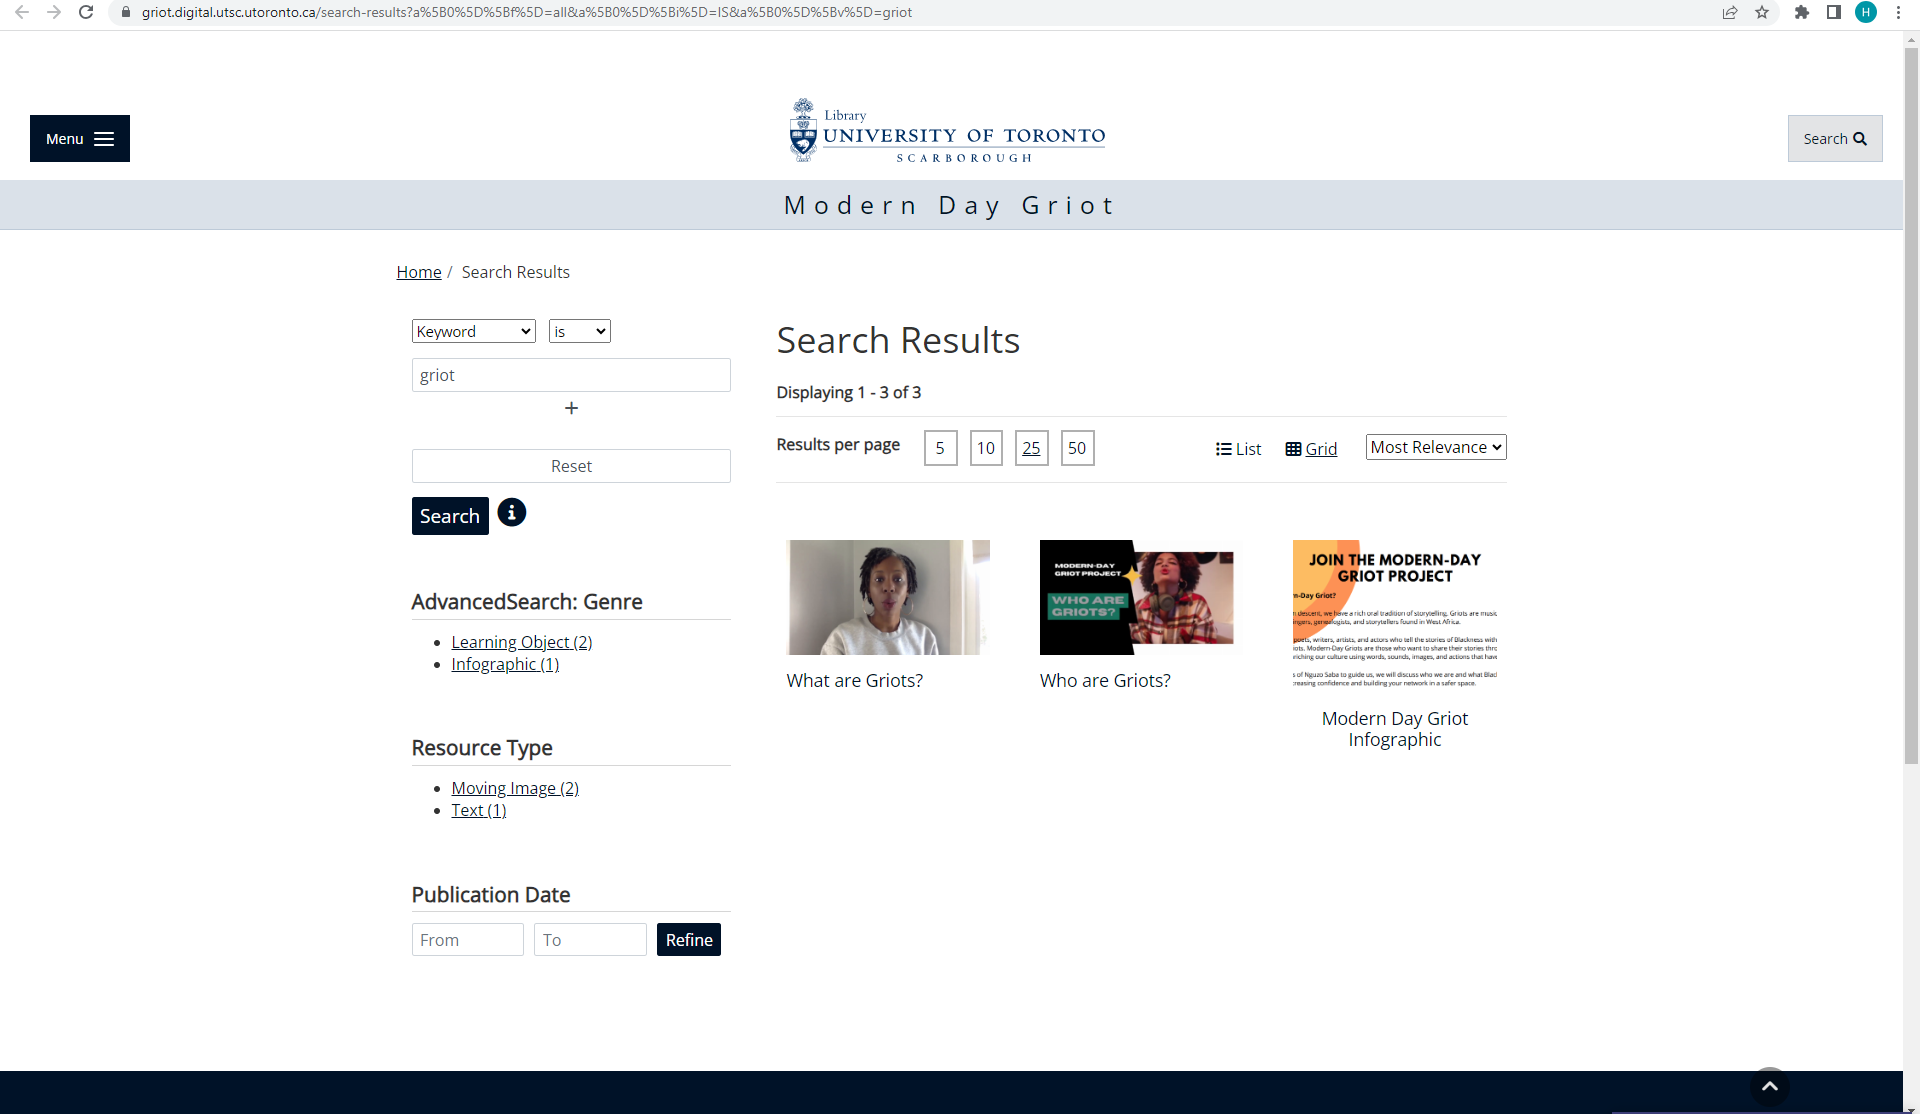Open the Keyword field dropdown
1920x1114 pixels.
click(x=474, y=331)
